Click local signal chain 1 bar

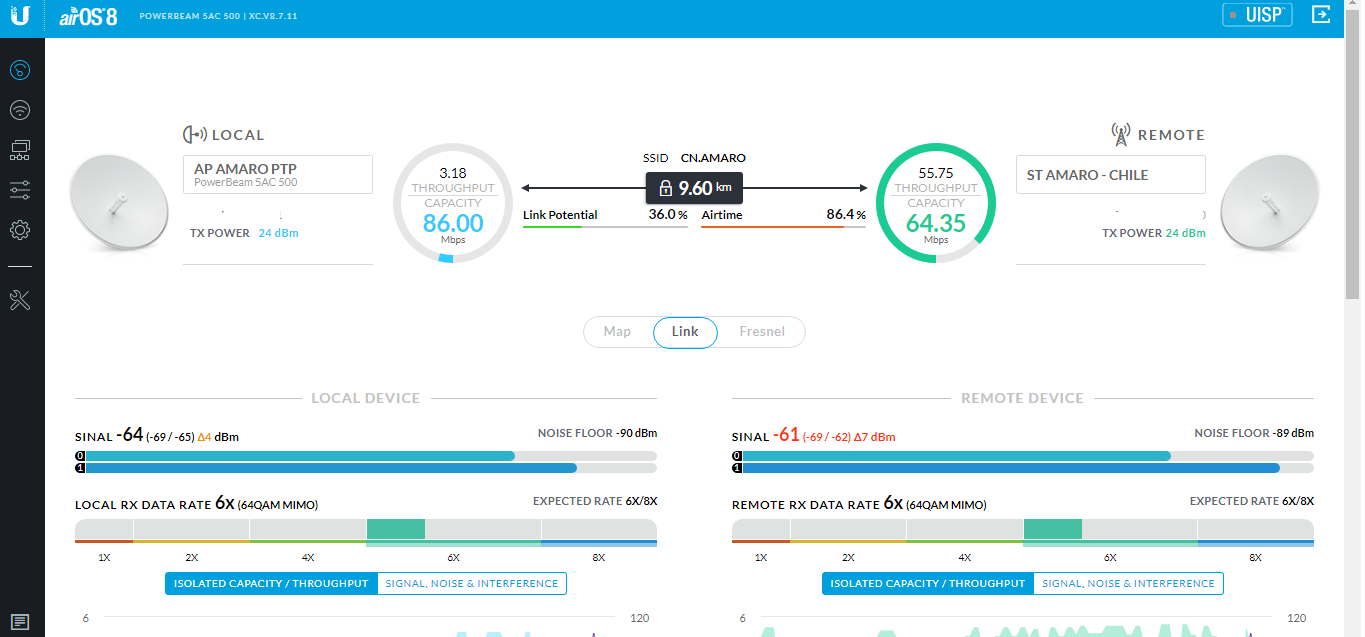(366, 468)
